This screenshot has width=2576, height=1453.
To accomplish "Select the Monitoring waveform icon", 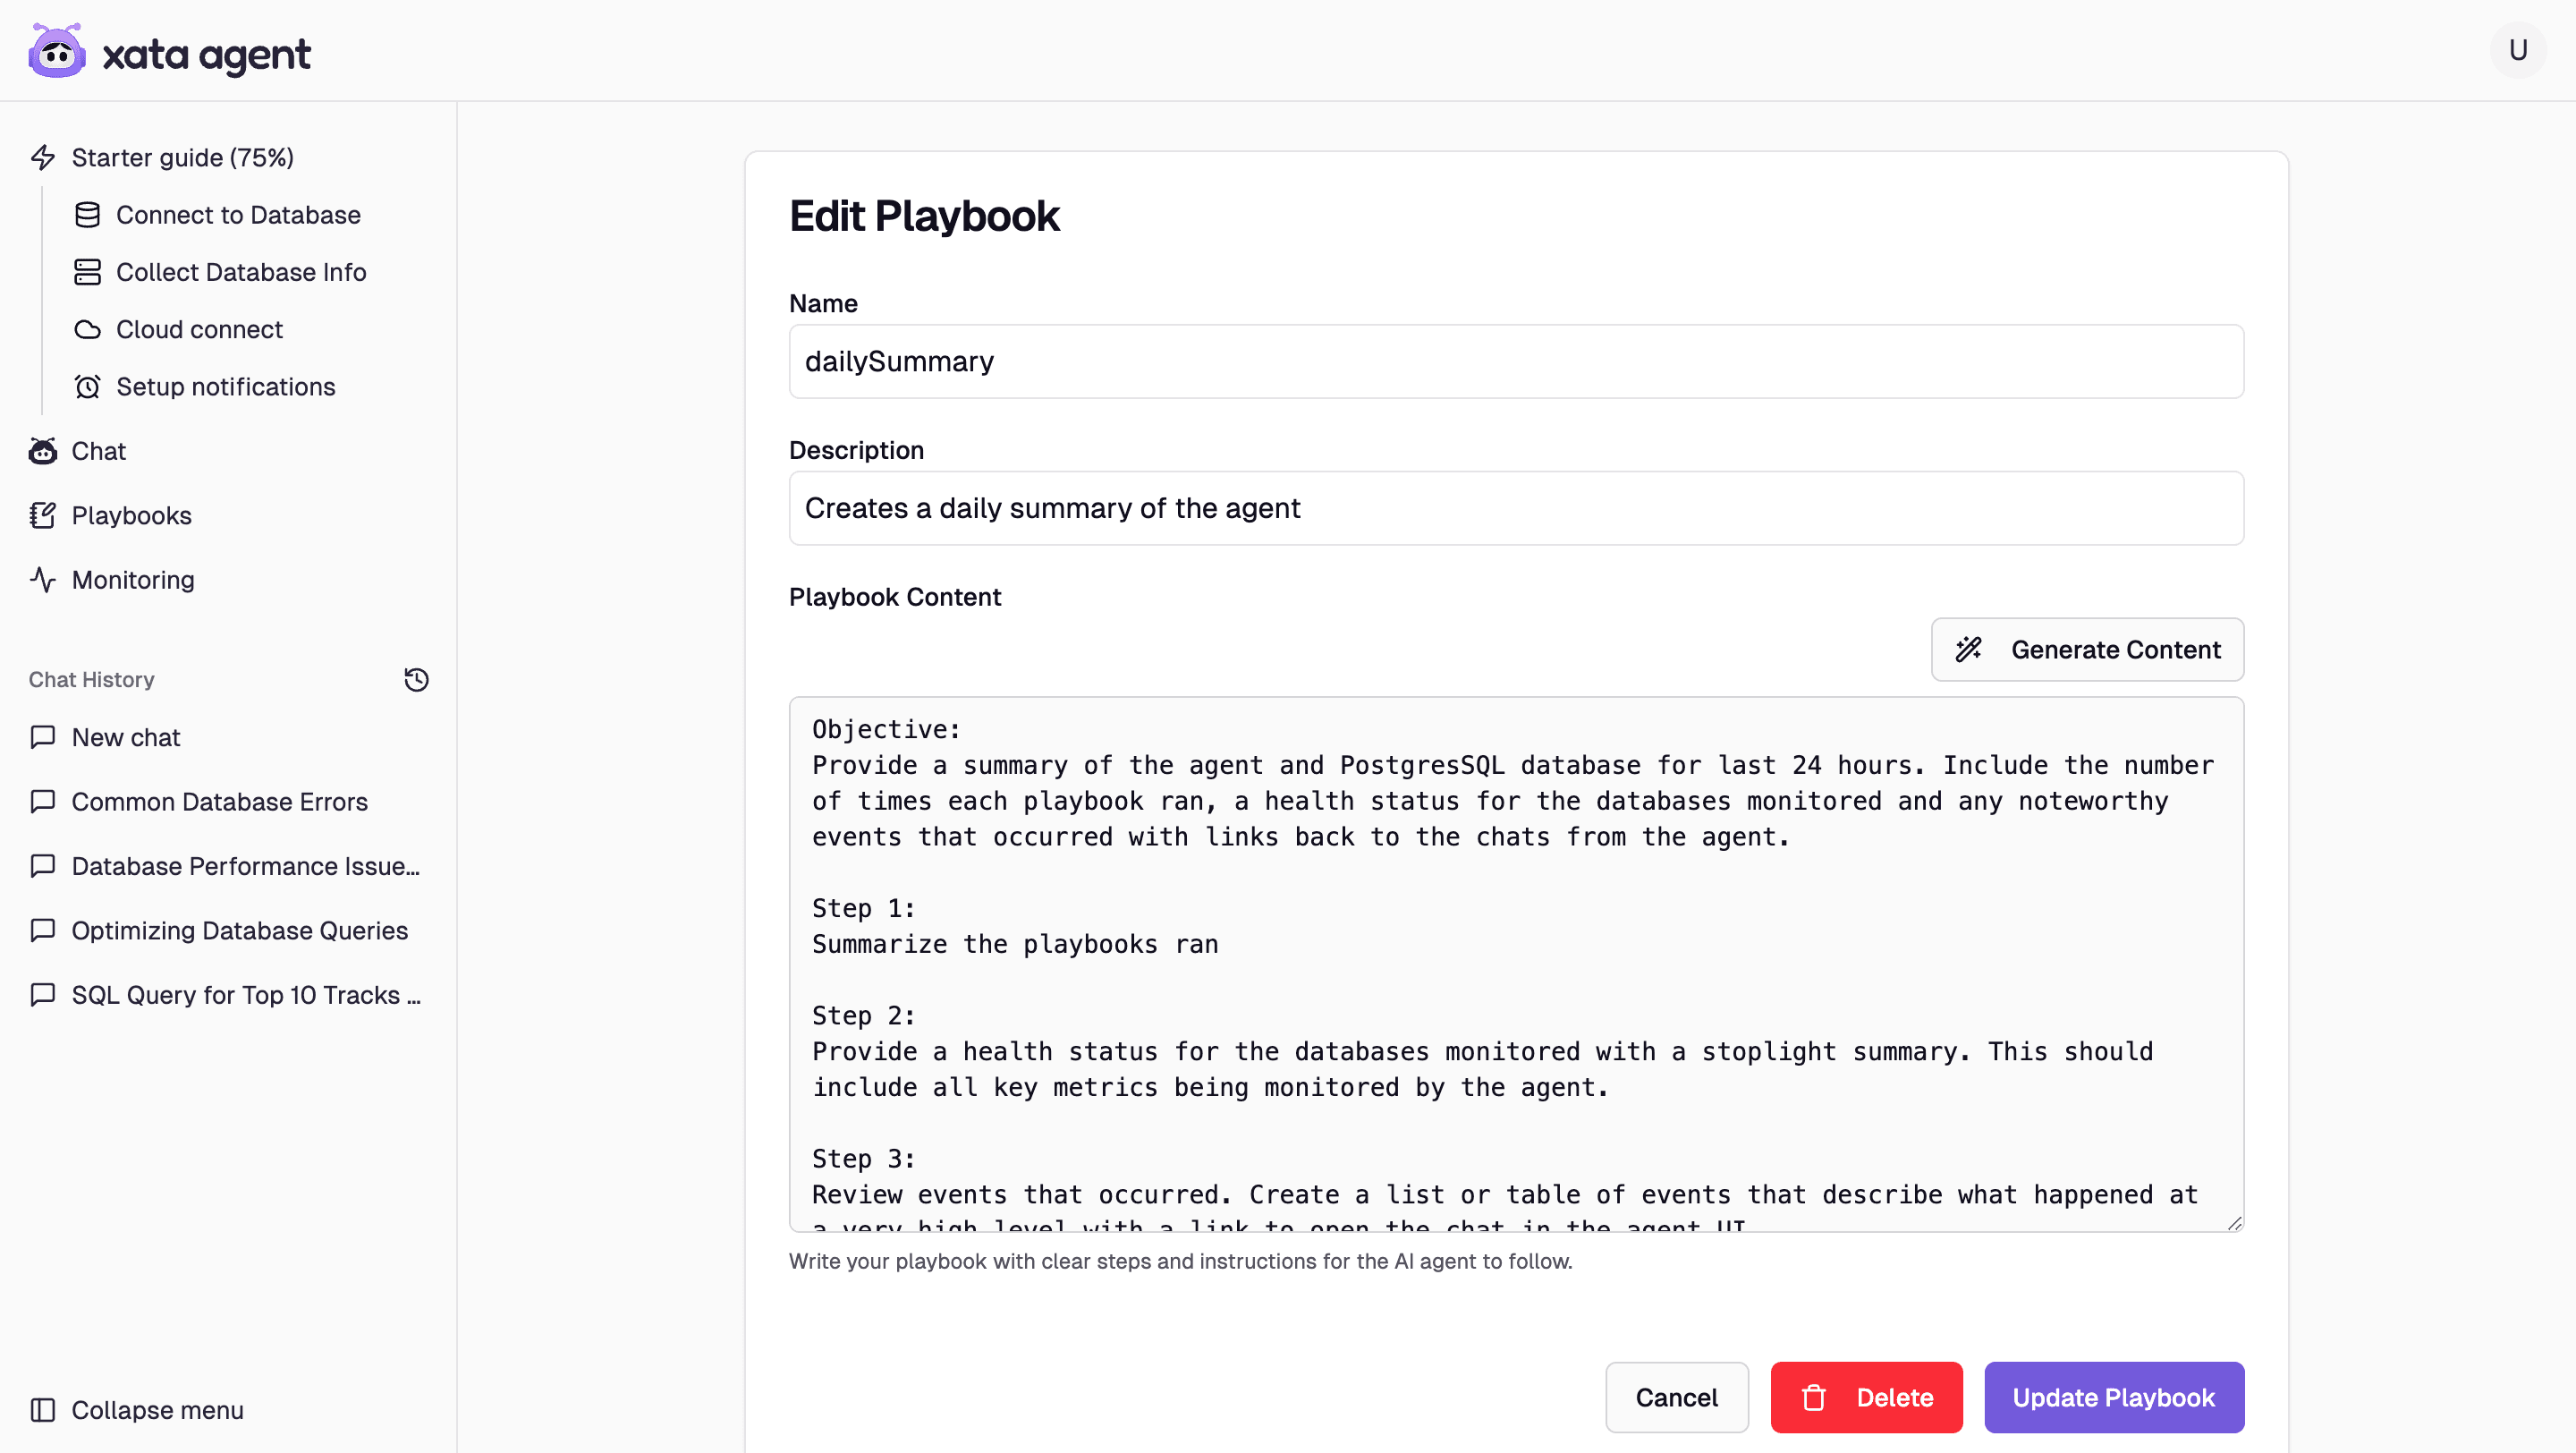I will tap(42, 579).
